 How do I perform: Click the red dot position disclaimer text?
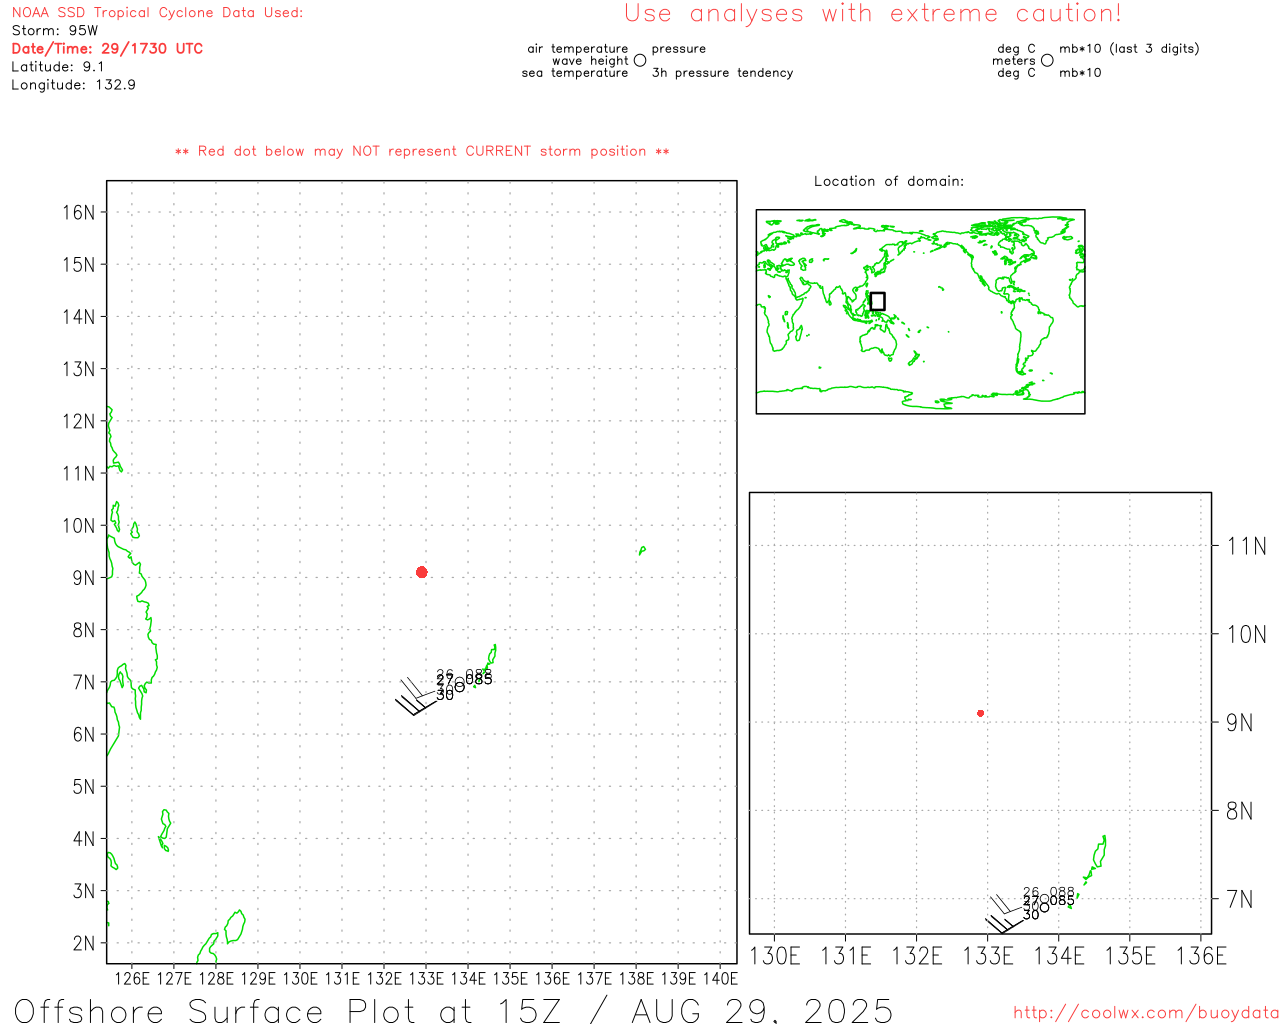(422, 151)
